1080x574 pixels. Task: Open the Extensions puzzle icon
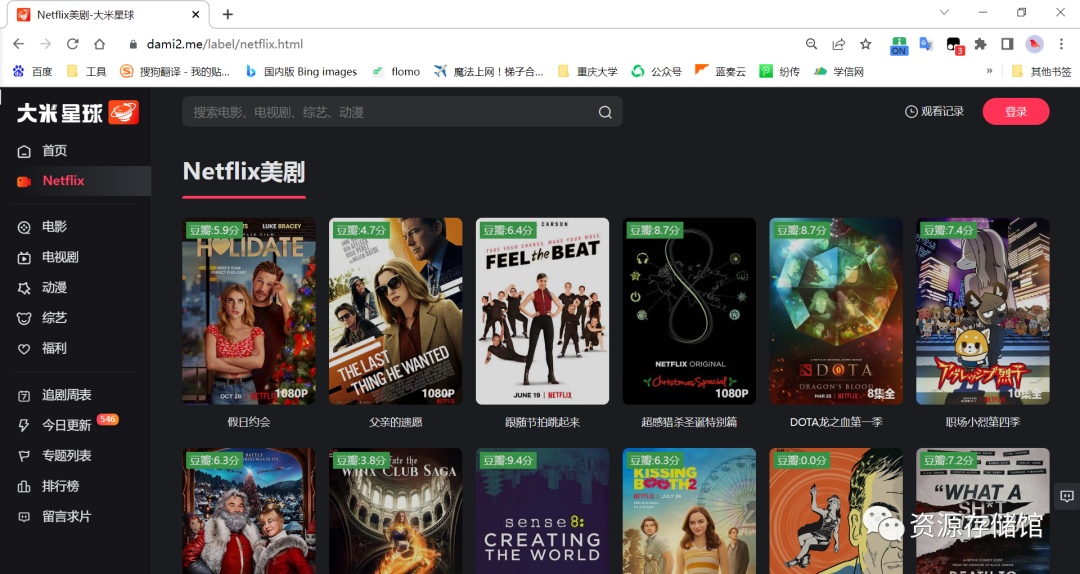[x=980, y=44]
